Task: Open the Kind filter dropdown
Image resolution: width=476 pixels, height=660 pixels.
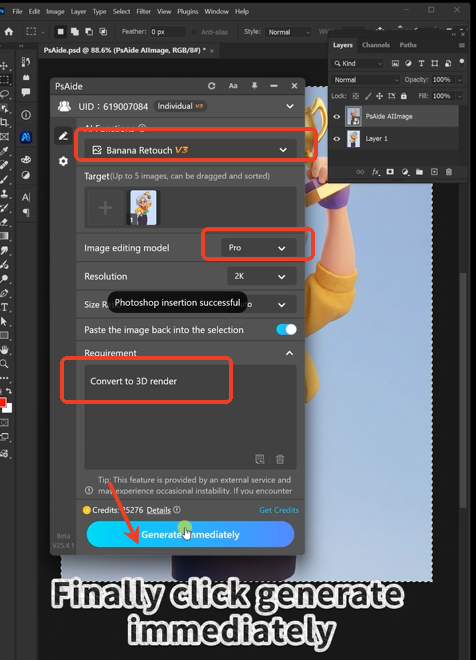Action: tap(357, 63)
